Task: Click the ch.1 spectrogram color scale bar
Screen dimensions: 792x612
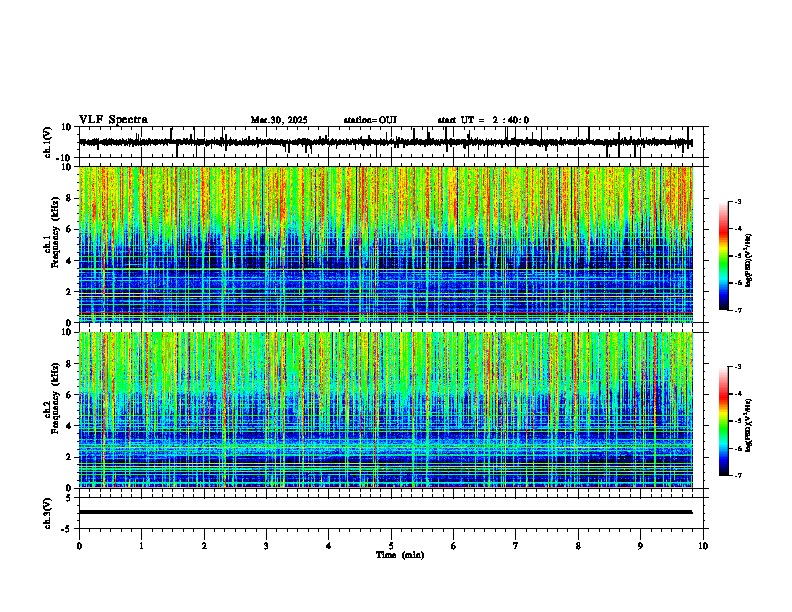Action: (x=724, y=256)
